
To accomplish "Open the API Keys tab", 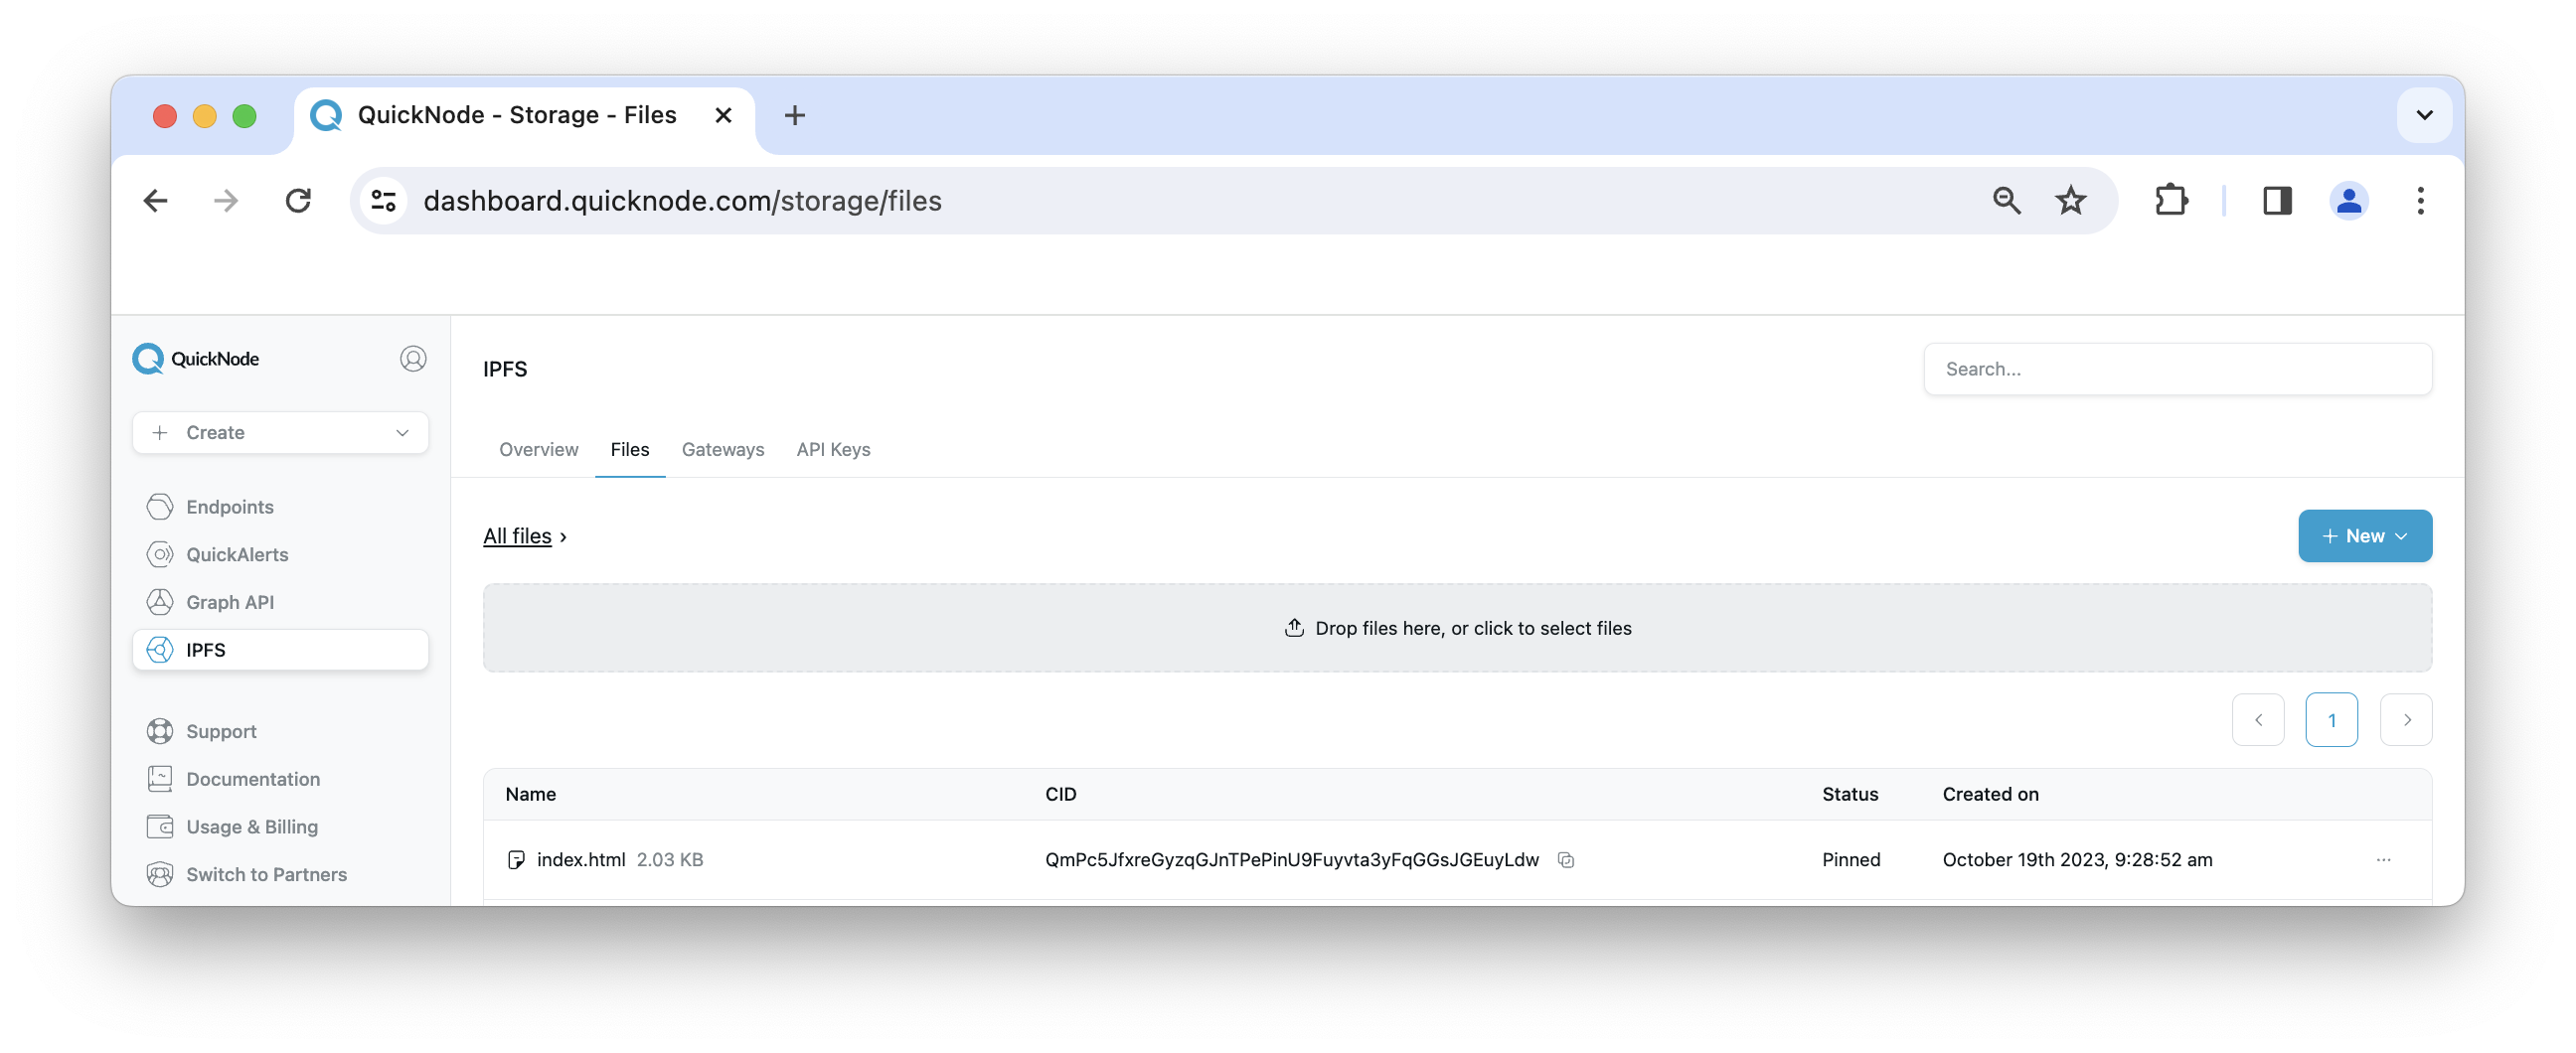I will point(833,450).
